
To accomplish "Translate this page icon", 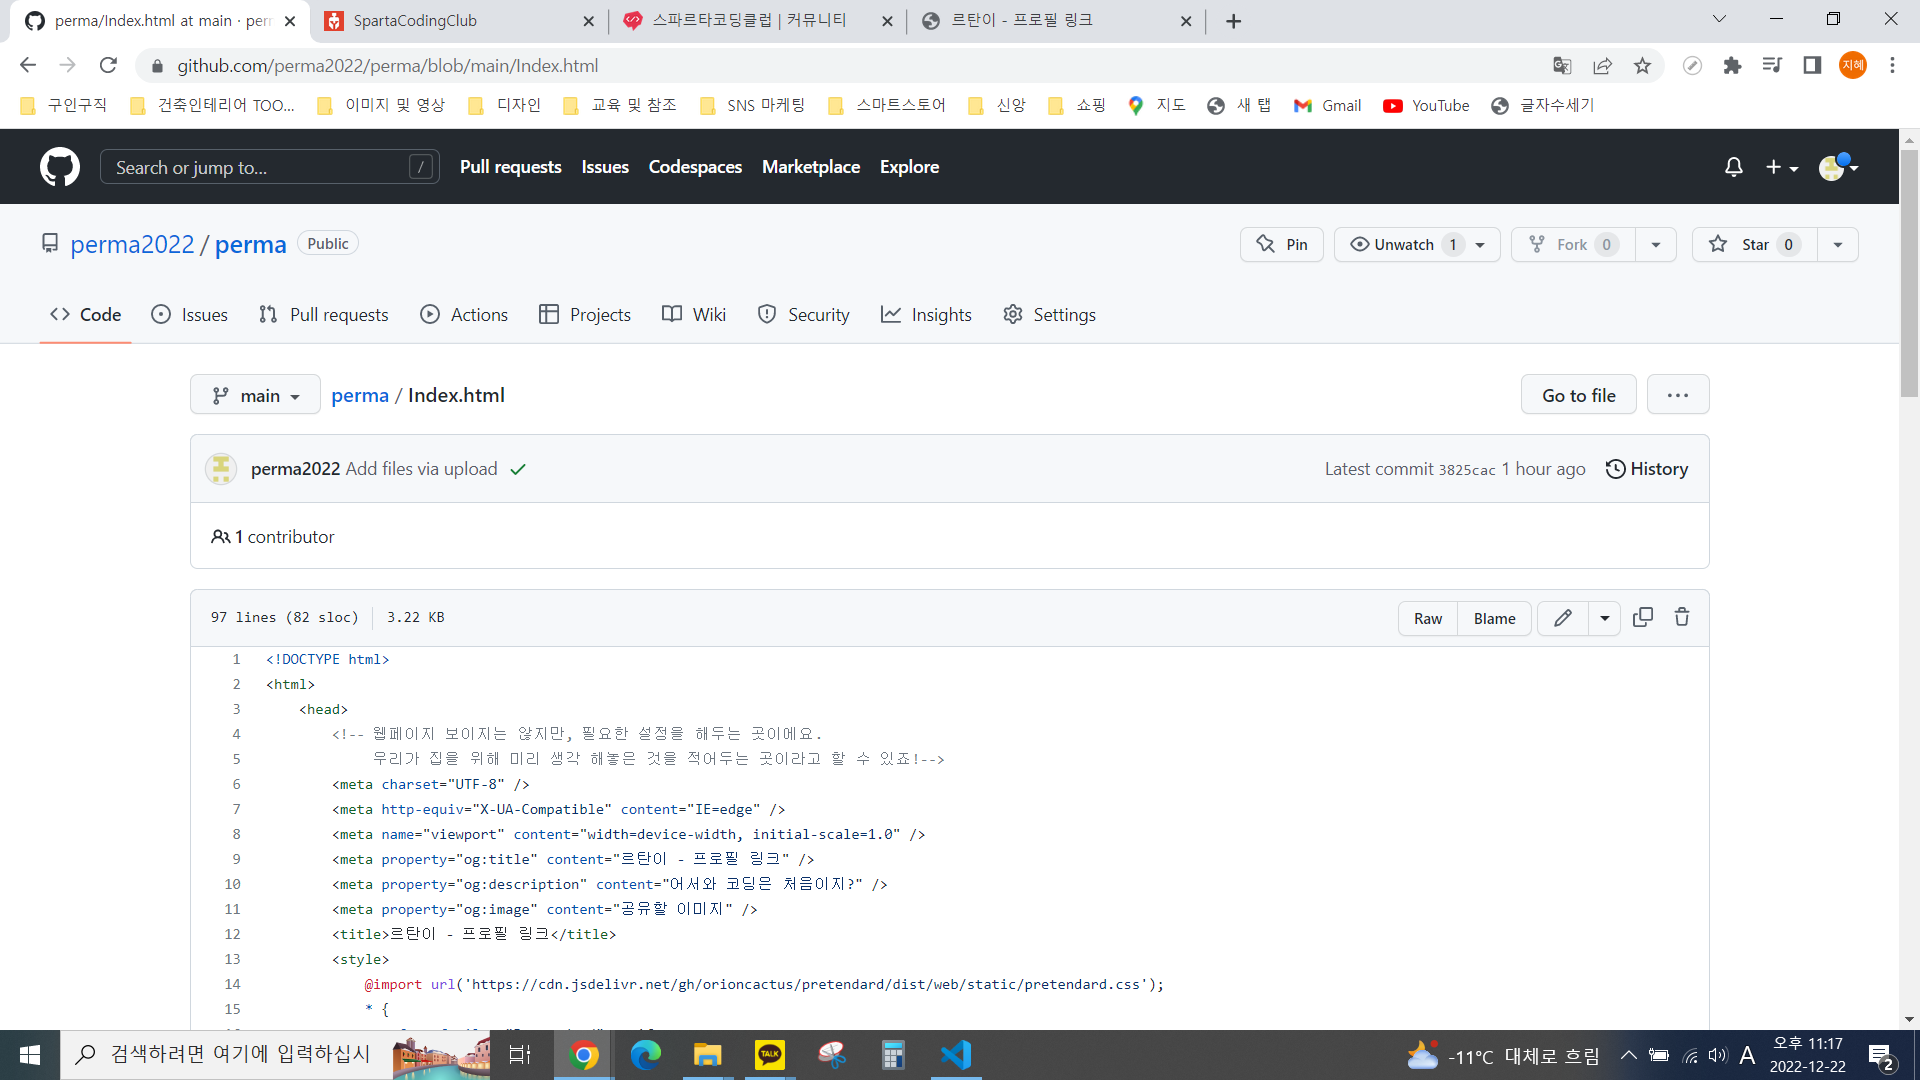I will pos(1562,65).
